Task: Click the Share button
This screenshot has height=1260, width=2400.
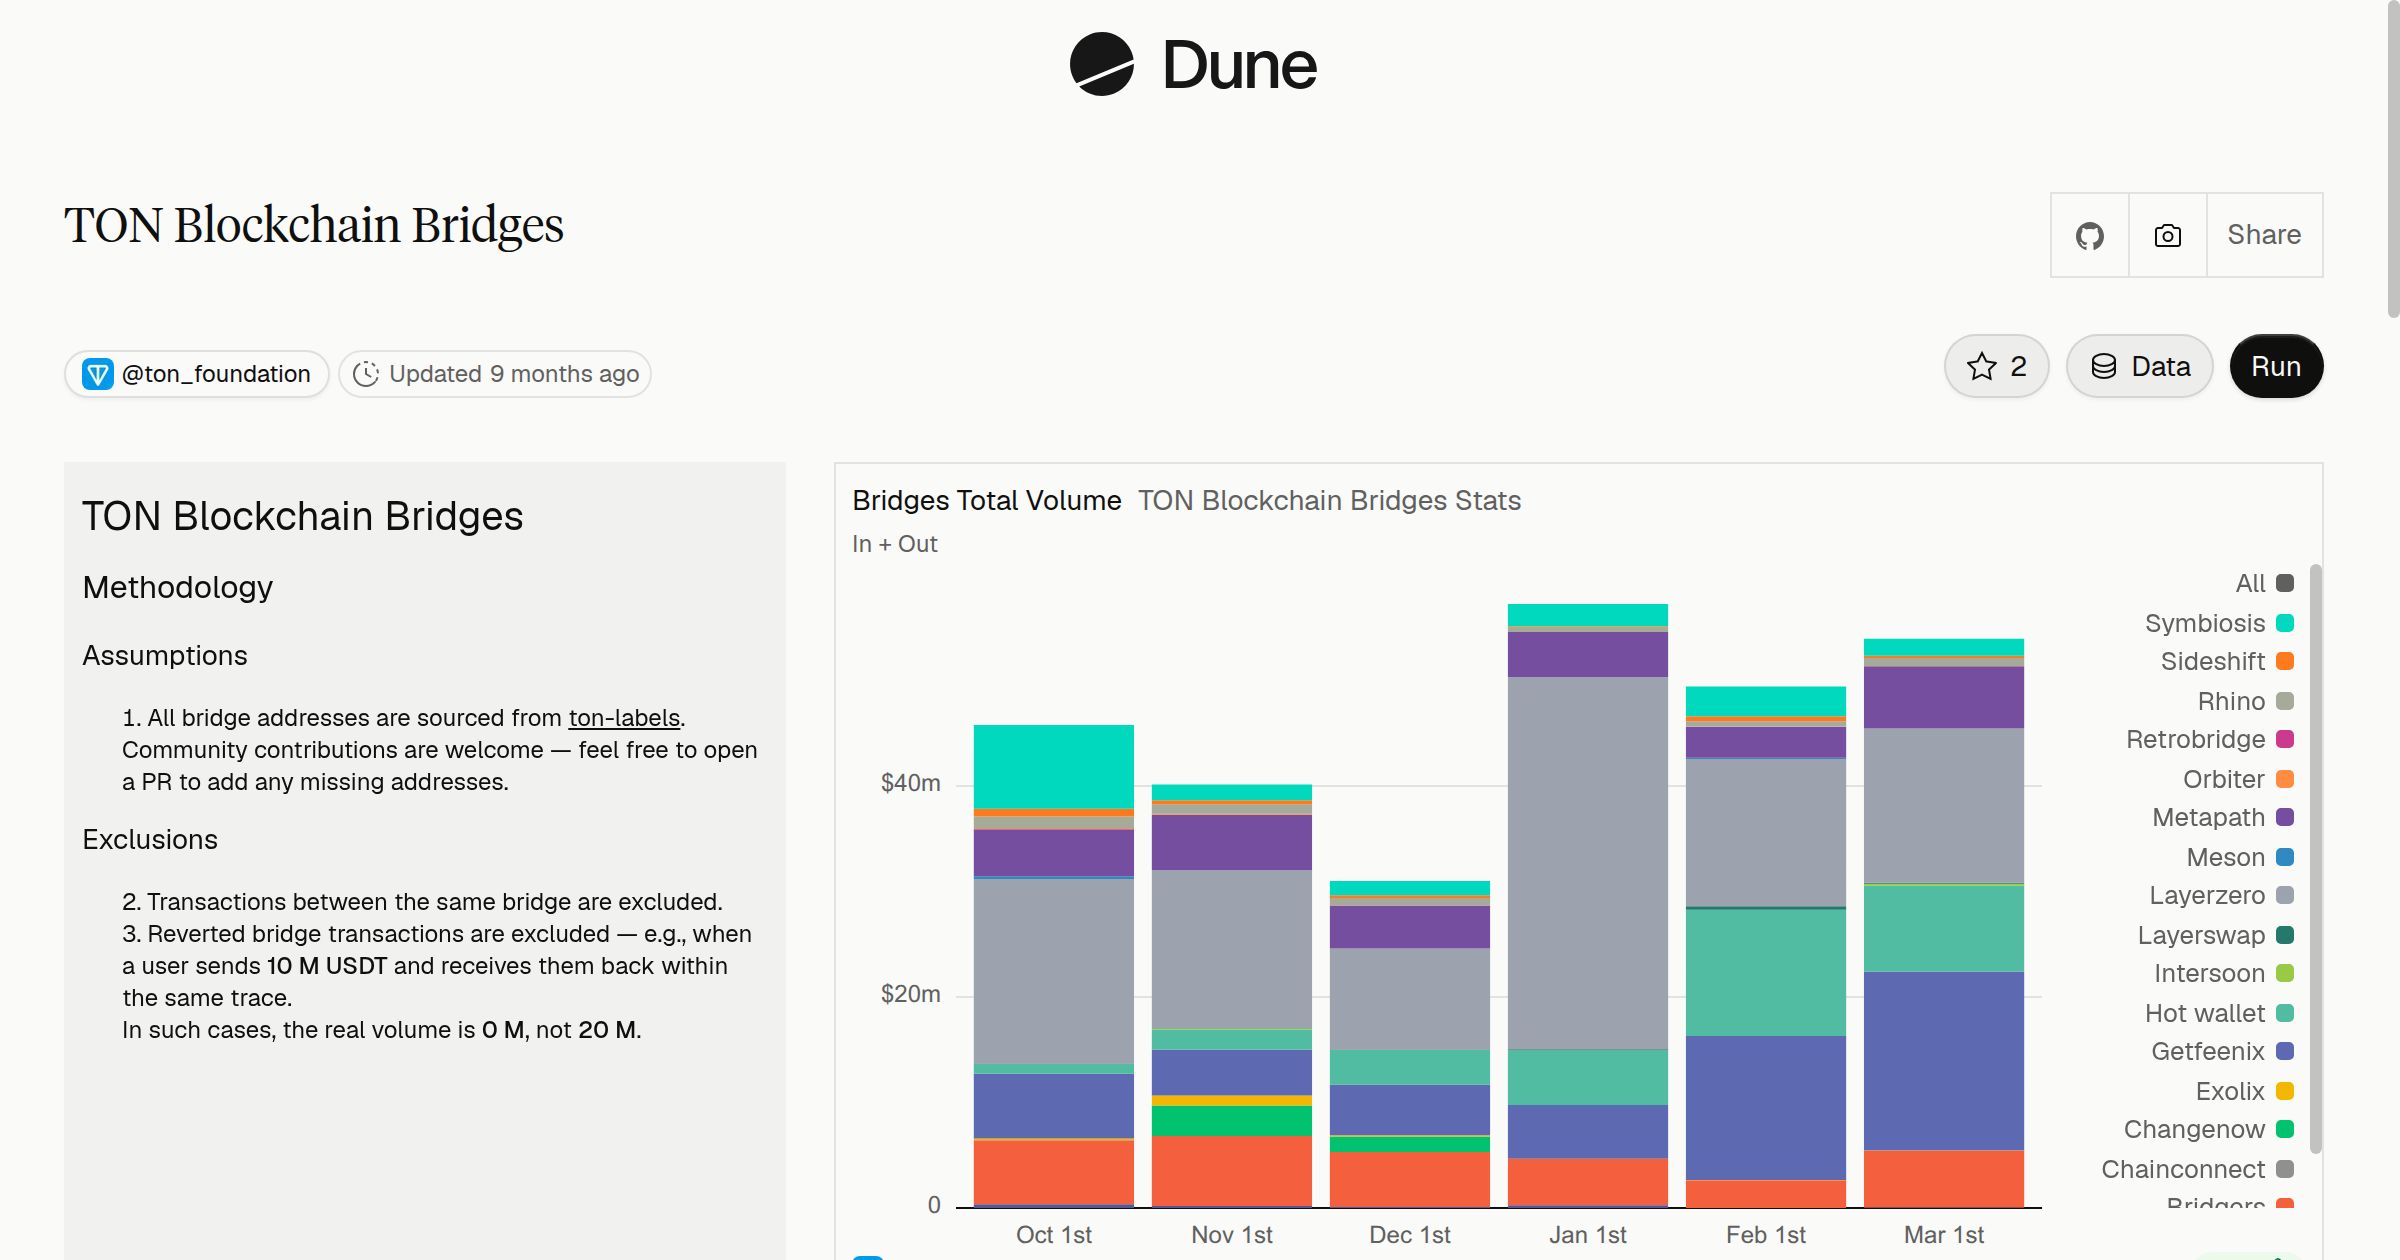Action: coord(2264,235)
